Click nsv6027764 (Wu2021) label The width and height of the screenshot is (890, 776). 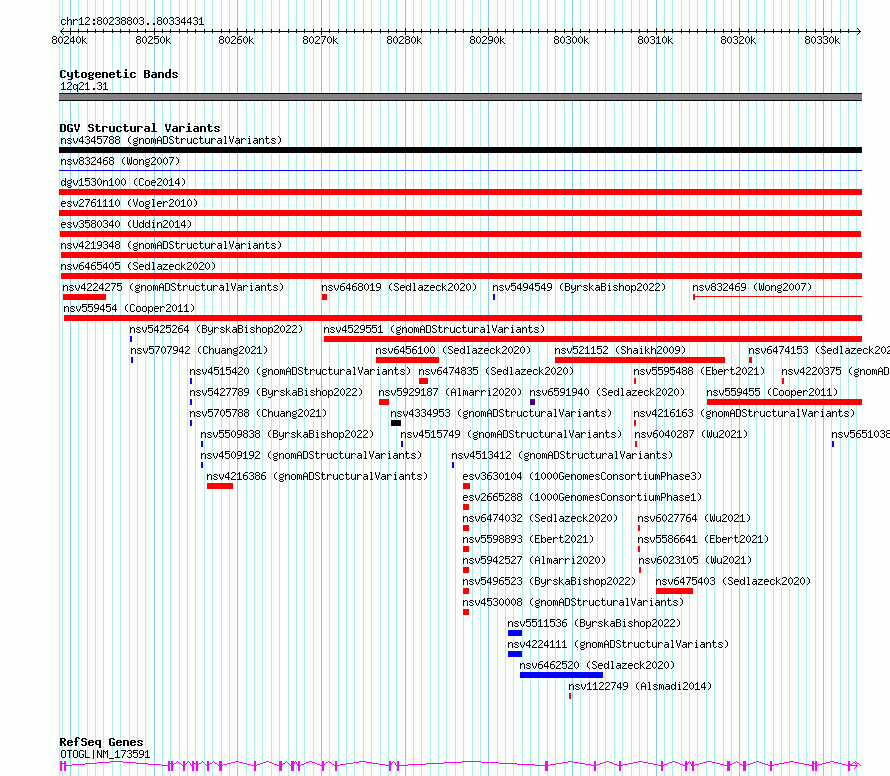694,518
